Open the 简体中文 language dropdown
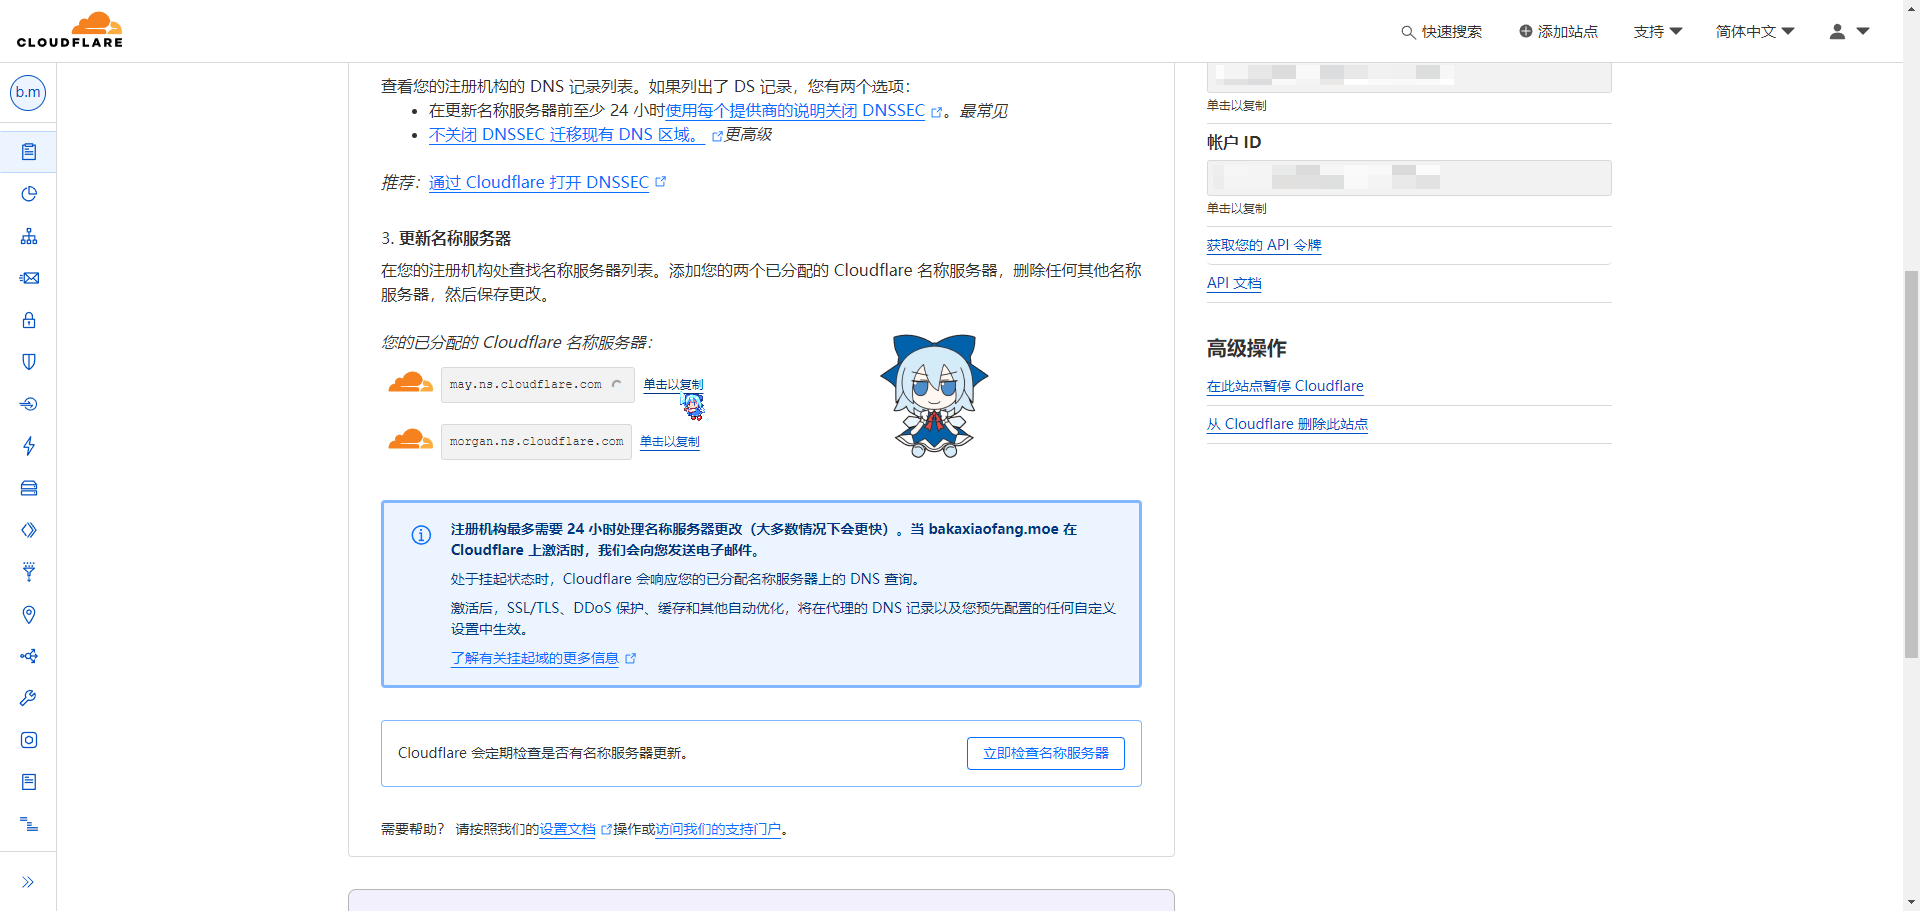 click(1753, 31)
